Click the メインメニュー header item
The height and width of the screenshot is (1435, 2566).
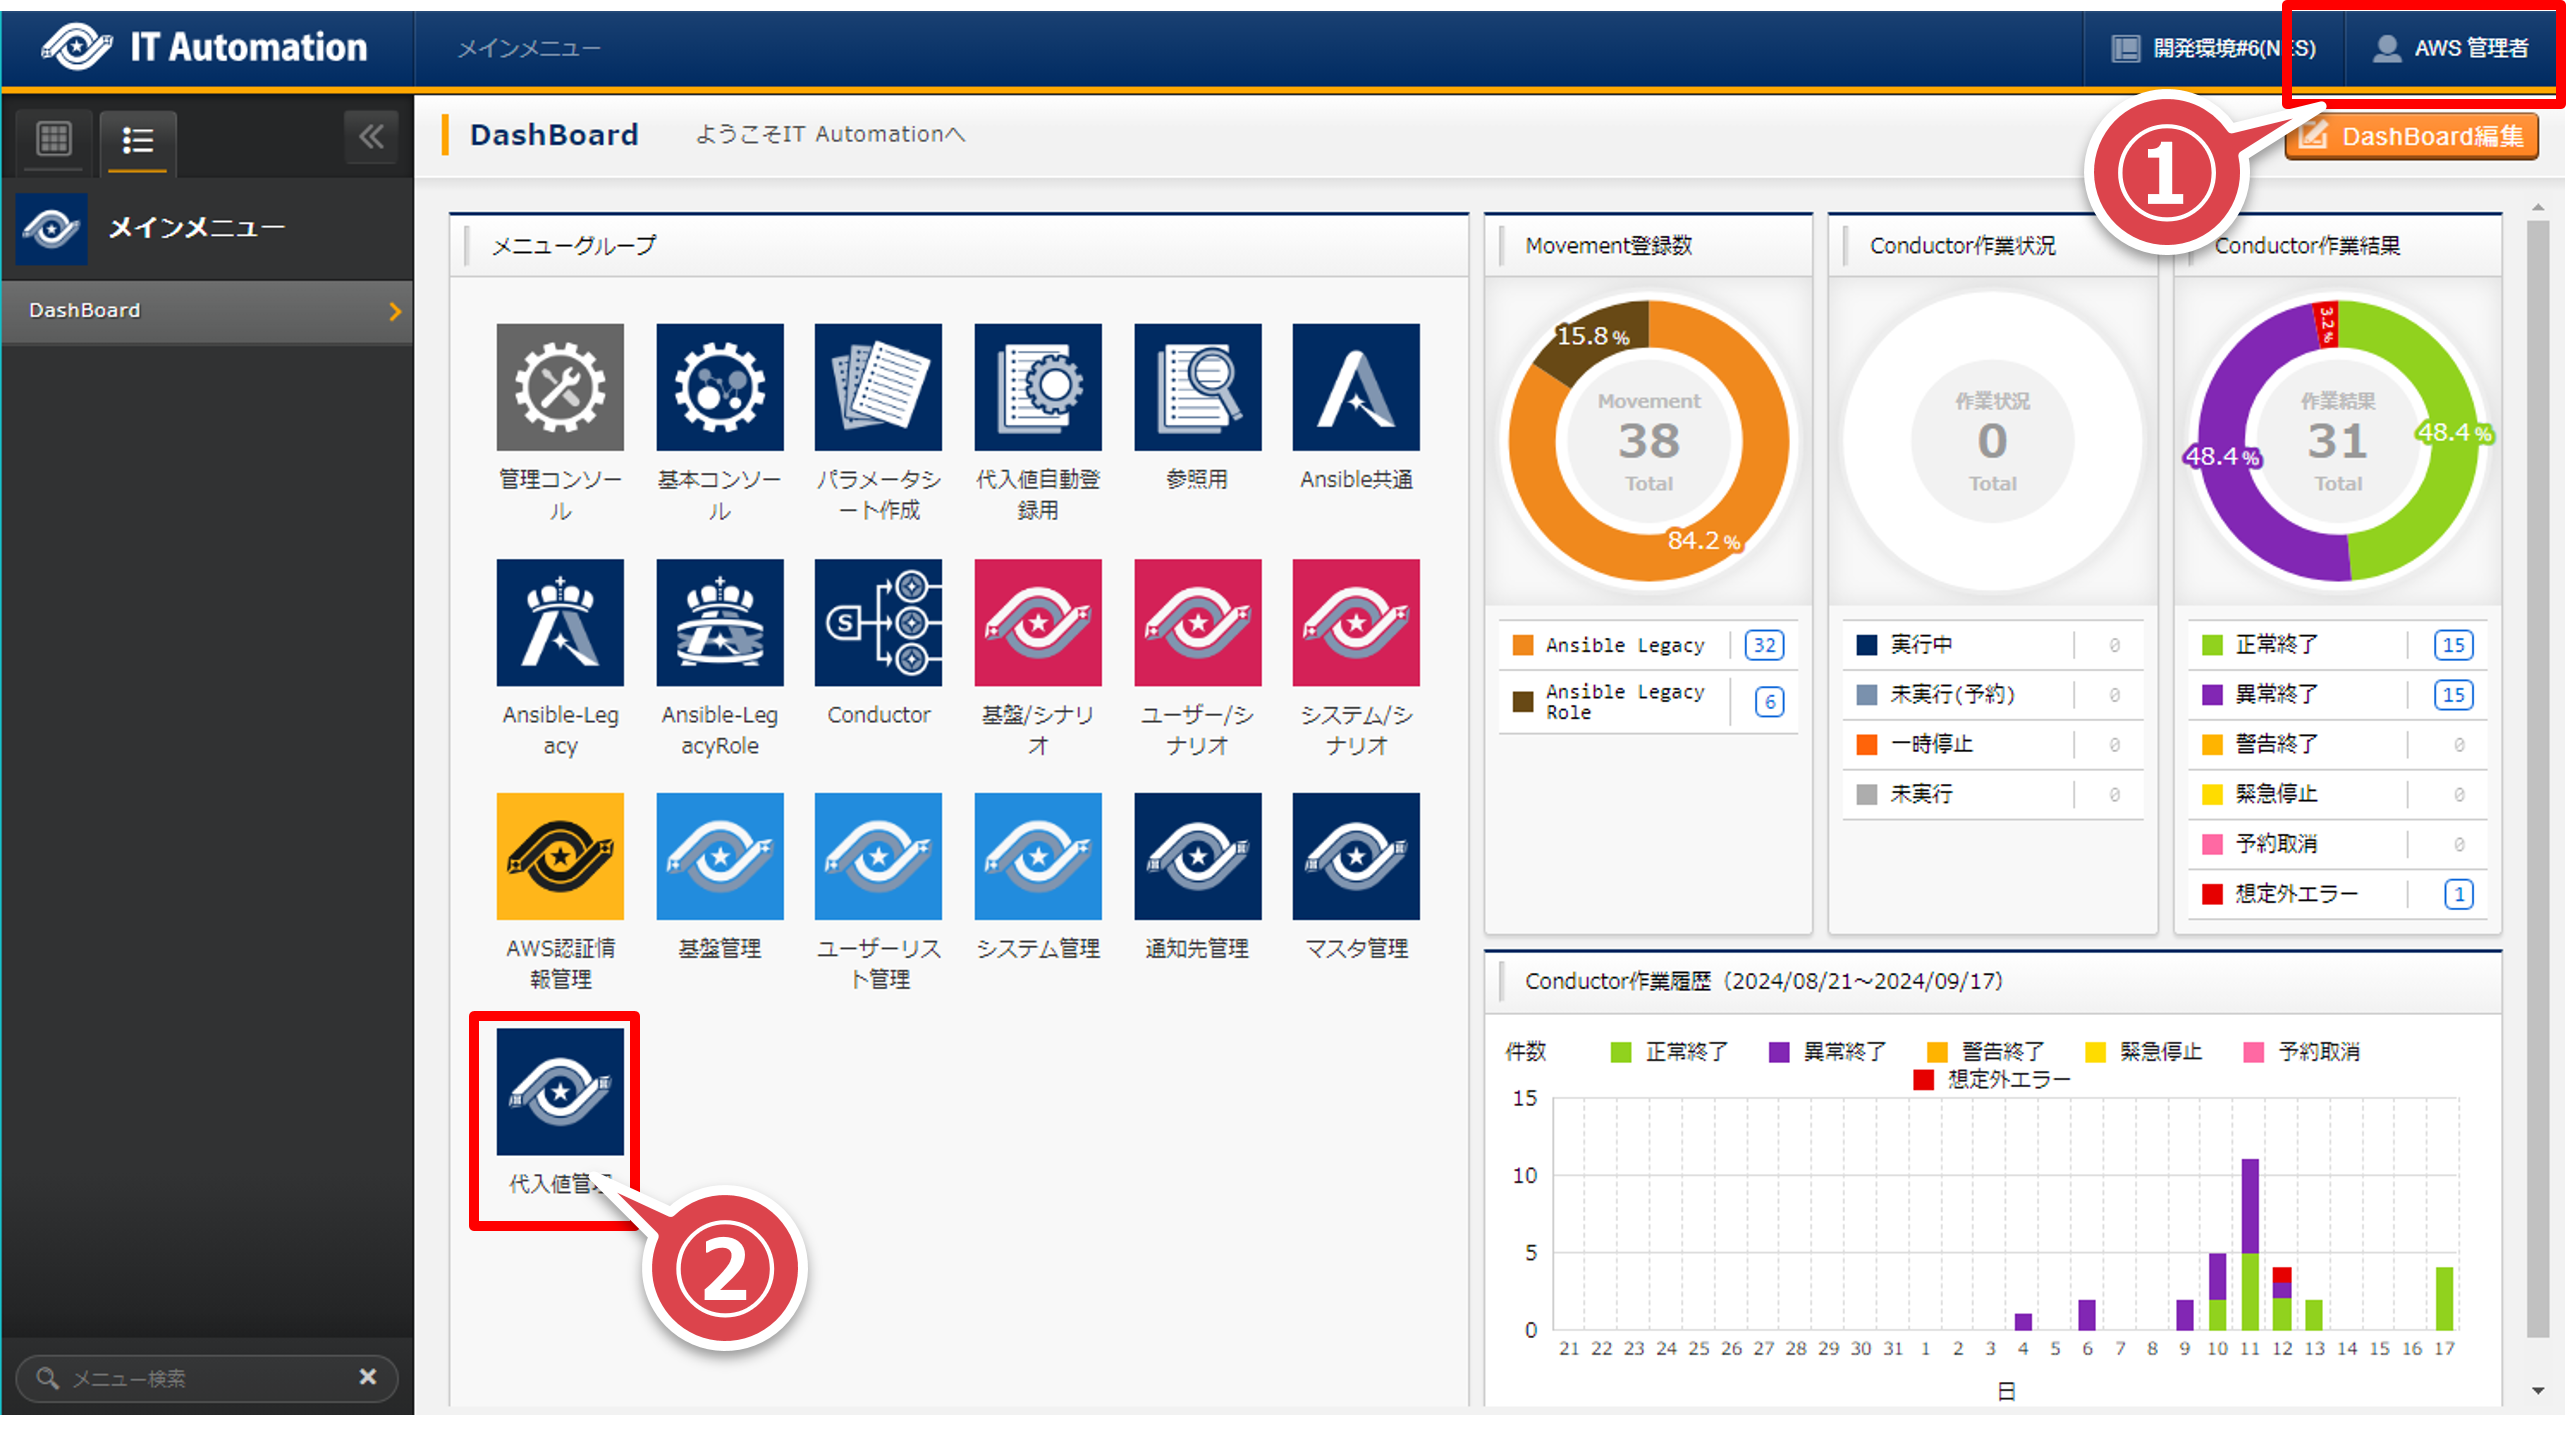[528, 48]
